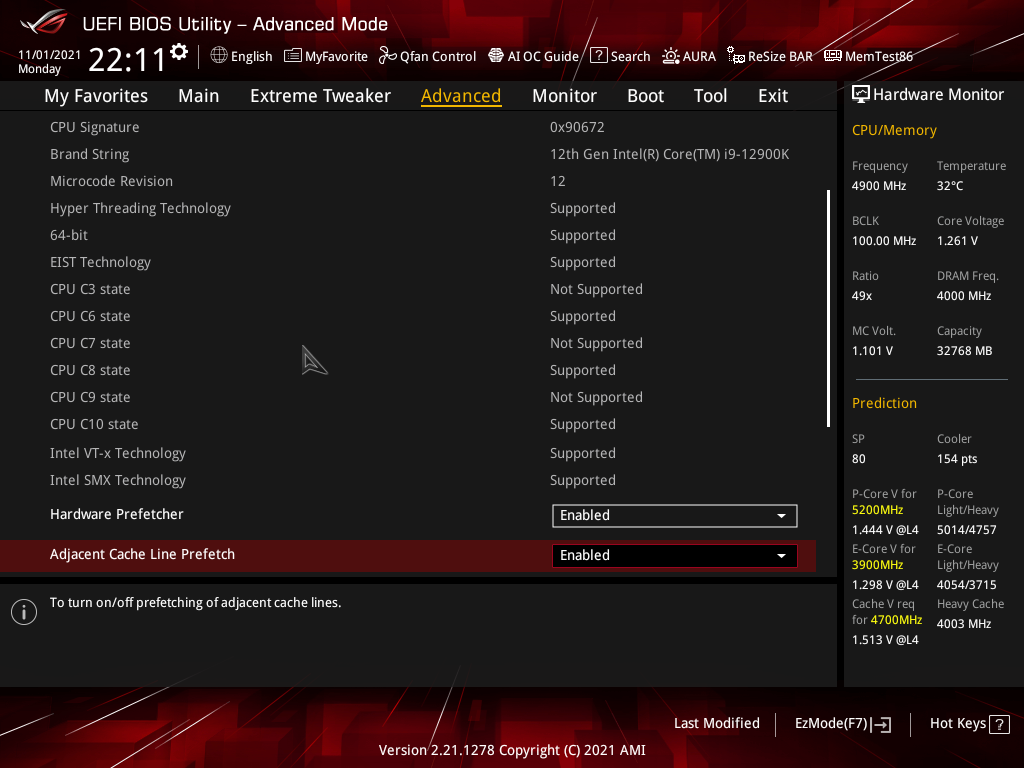Click the Hot Keys question-mark icon
The width and height of the screenshot is (1024, 768).
tap(999, 724)
